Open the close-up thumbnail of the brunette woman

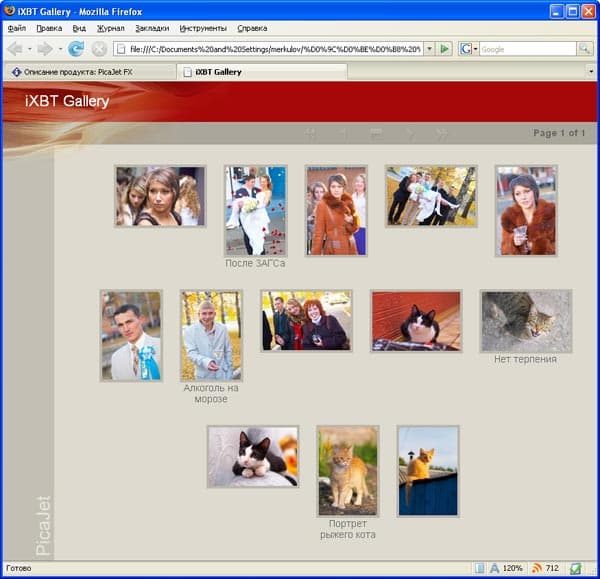[x=160, y=196]
